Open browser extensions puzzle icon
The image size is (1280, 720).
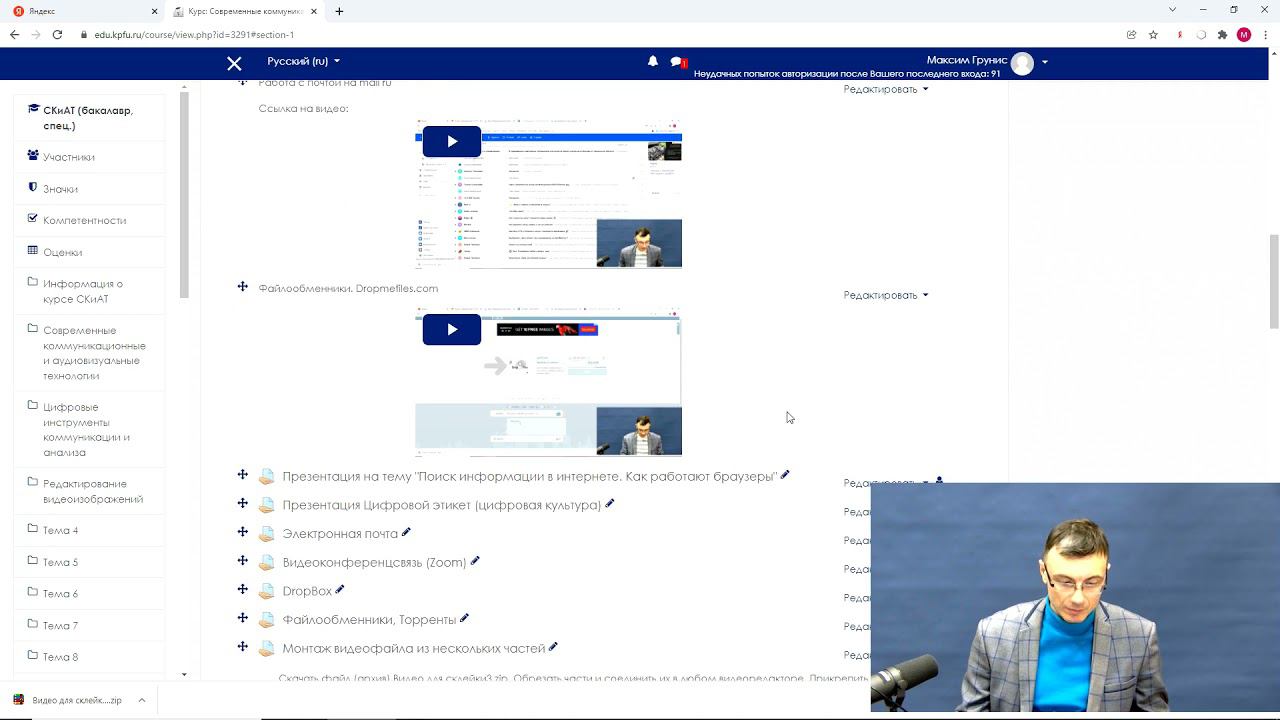click(1222, 34)
